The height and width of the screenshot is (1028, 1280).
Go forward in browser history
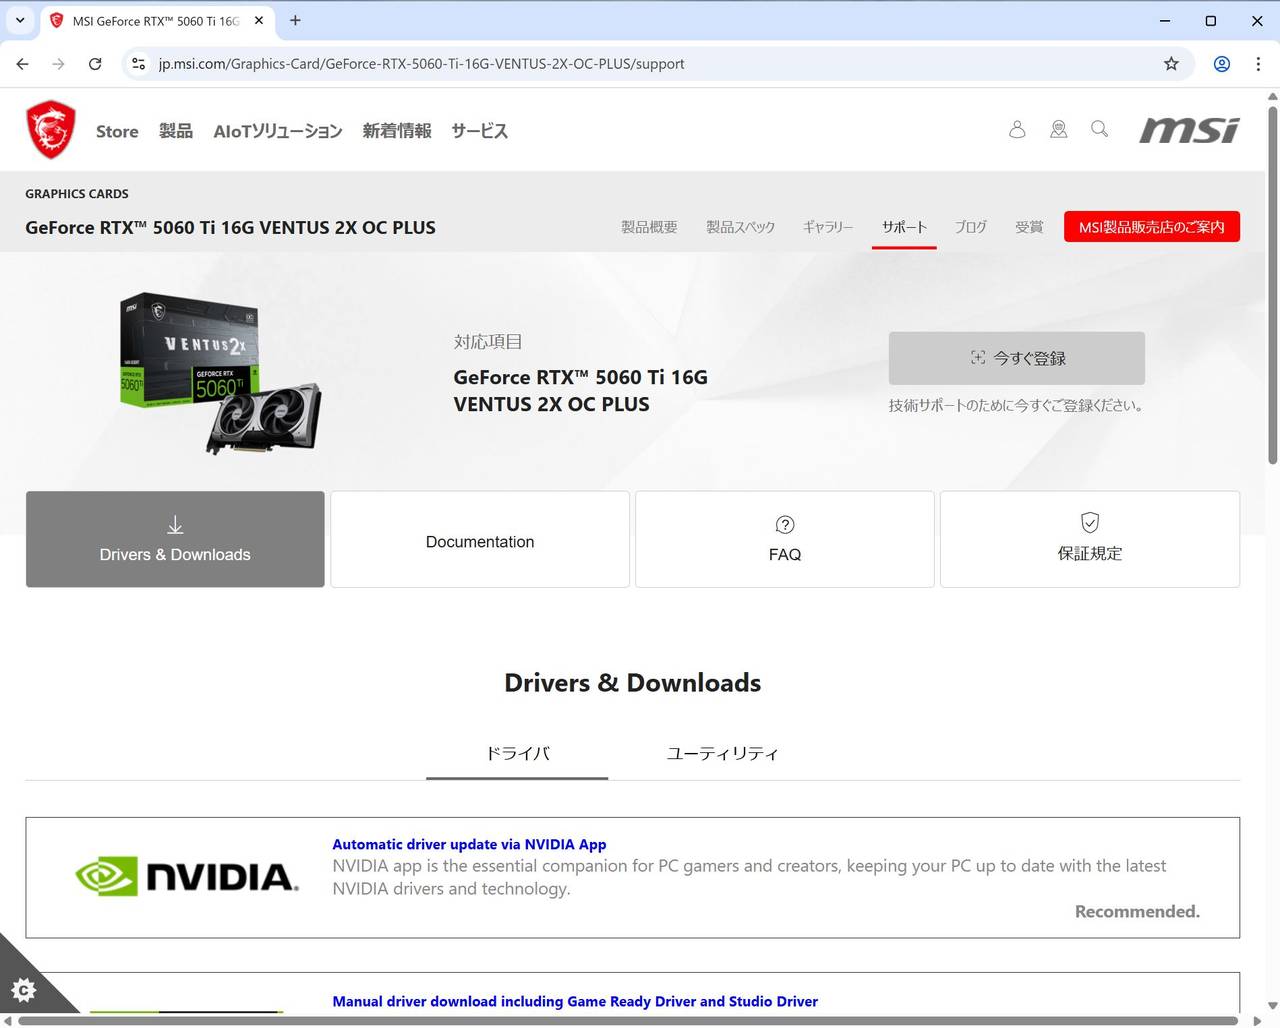(x=59, y=64)
